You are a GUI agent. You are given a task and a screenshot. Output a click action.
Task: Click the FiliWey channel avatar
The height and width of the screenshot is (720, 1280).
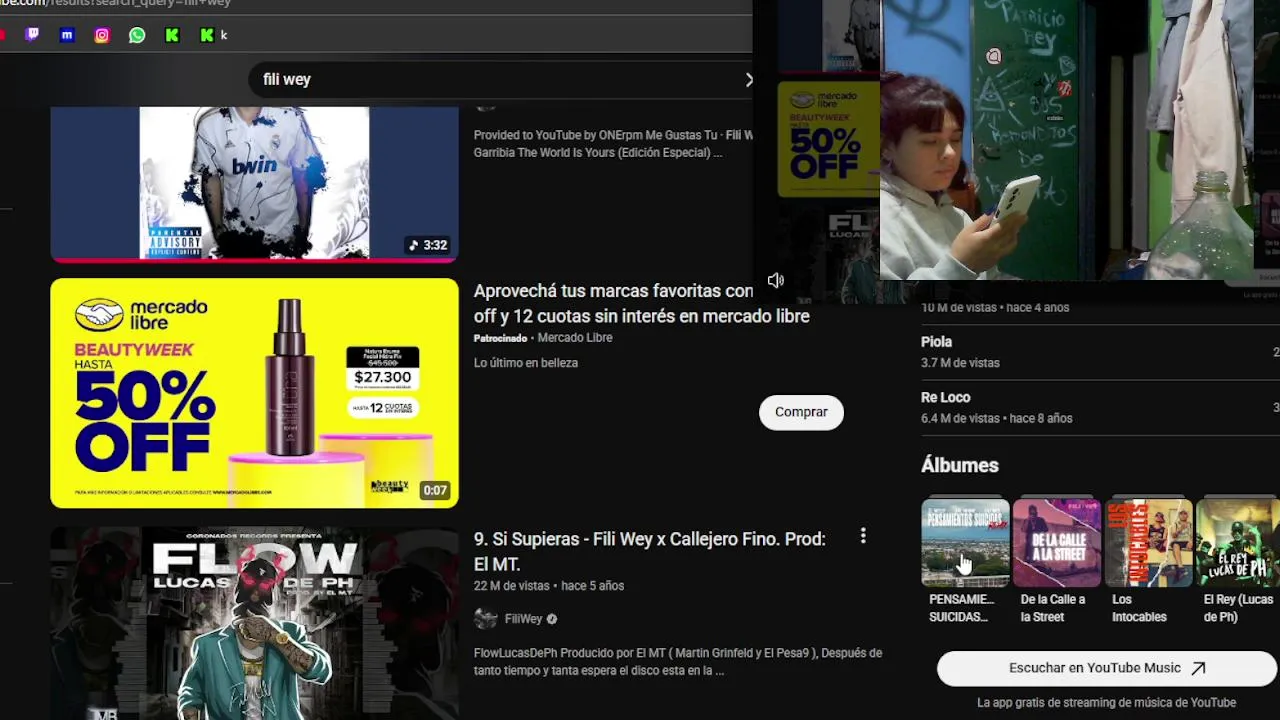[485, 619]
